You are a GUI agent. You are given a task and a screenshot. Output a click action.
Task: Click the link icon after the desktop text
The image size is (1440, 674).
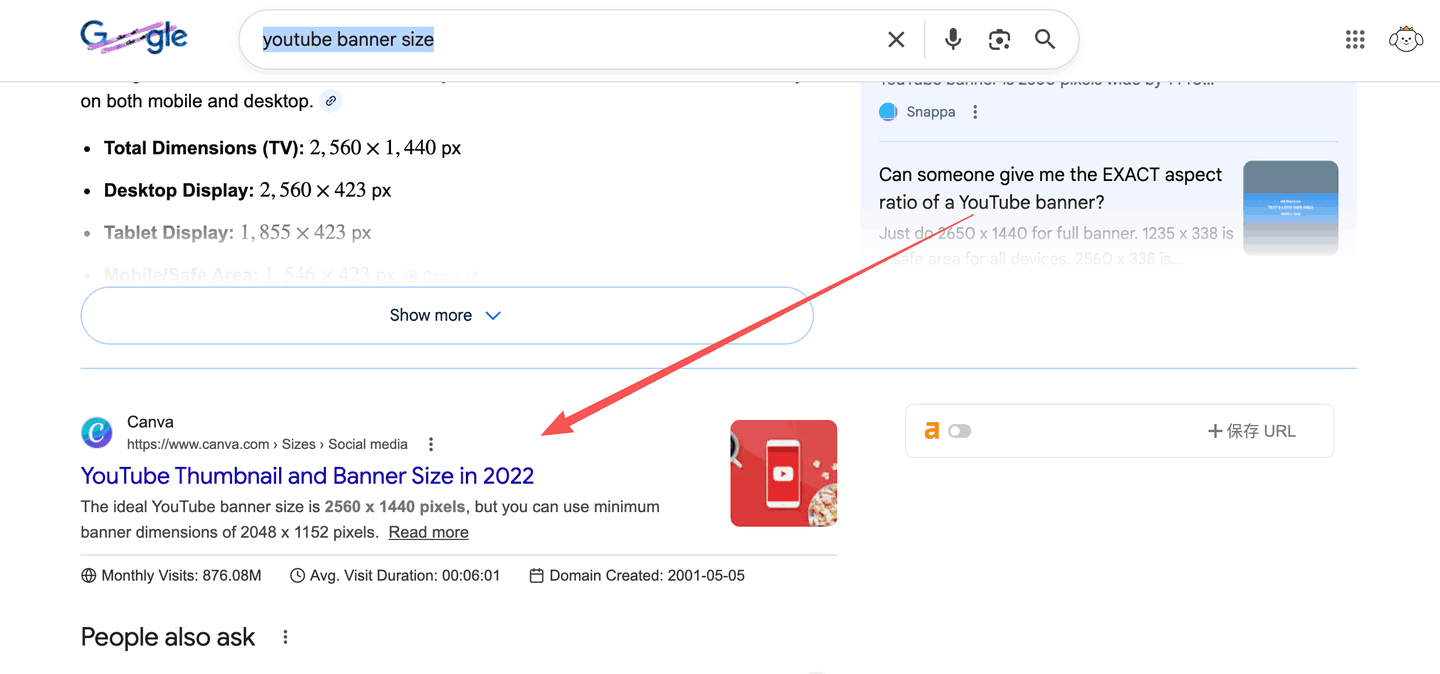click(x=331, y=101)
